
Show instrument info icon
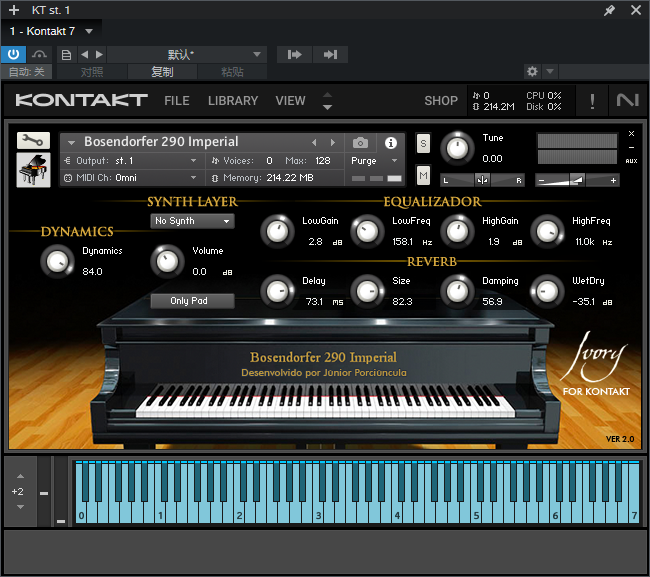(390, 143)
